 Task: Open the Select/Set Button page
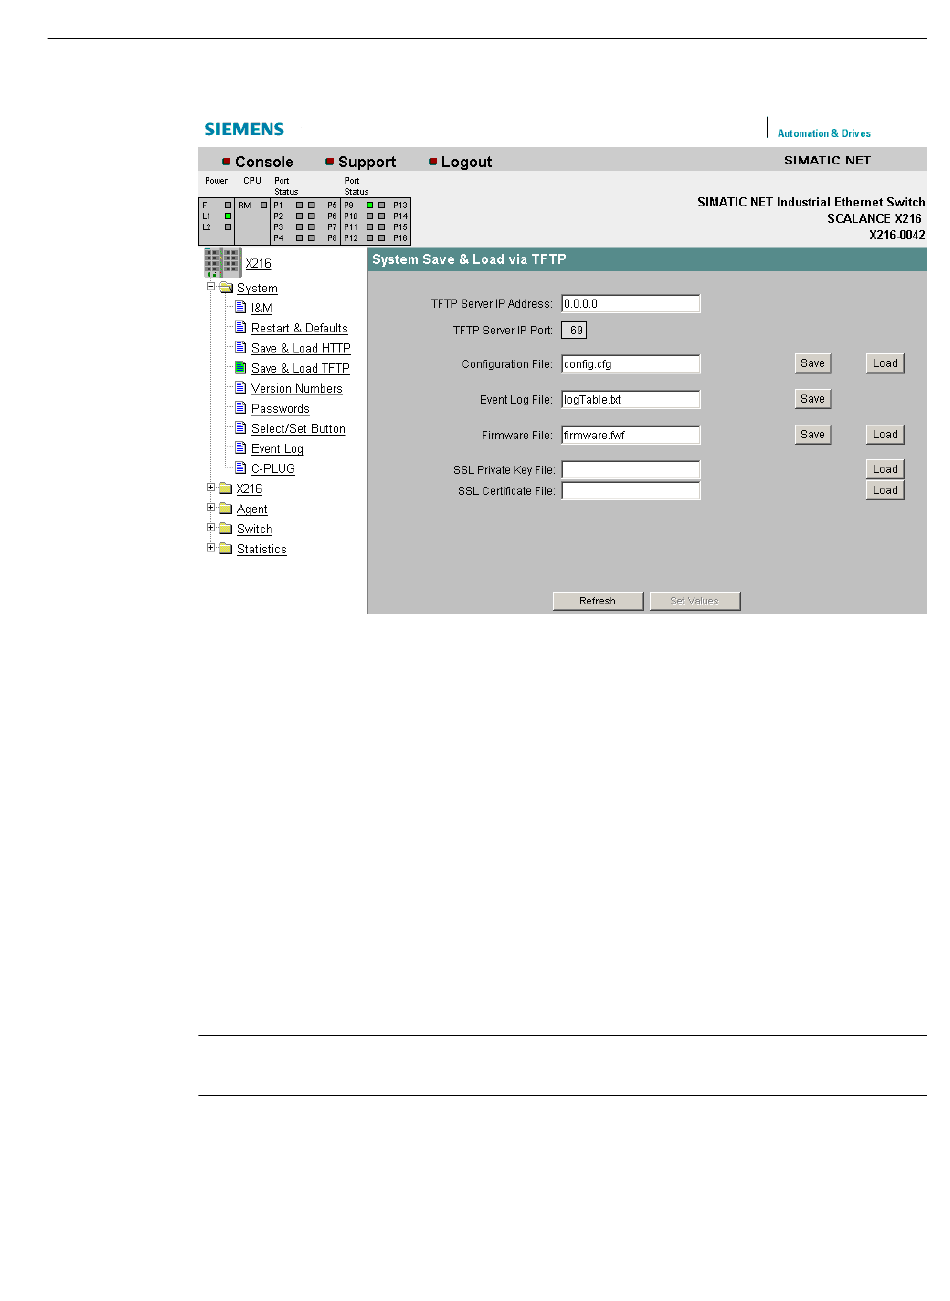point(298,428)
